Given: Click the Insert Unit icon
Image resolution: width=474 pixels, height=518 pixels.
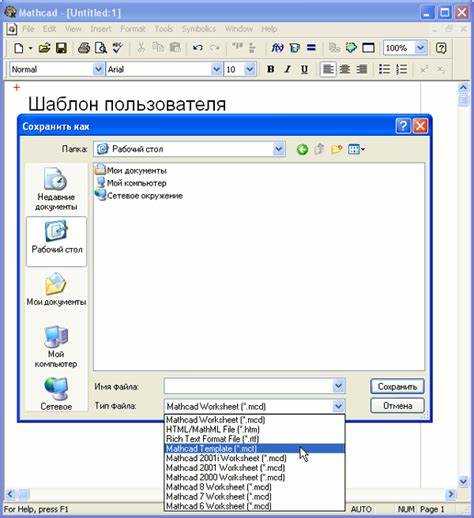Looking at the screenshot, I should pyautogui.click(x=295, y=48).
